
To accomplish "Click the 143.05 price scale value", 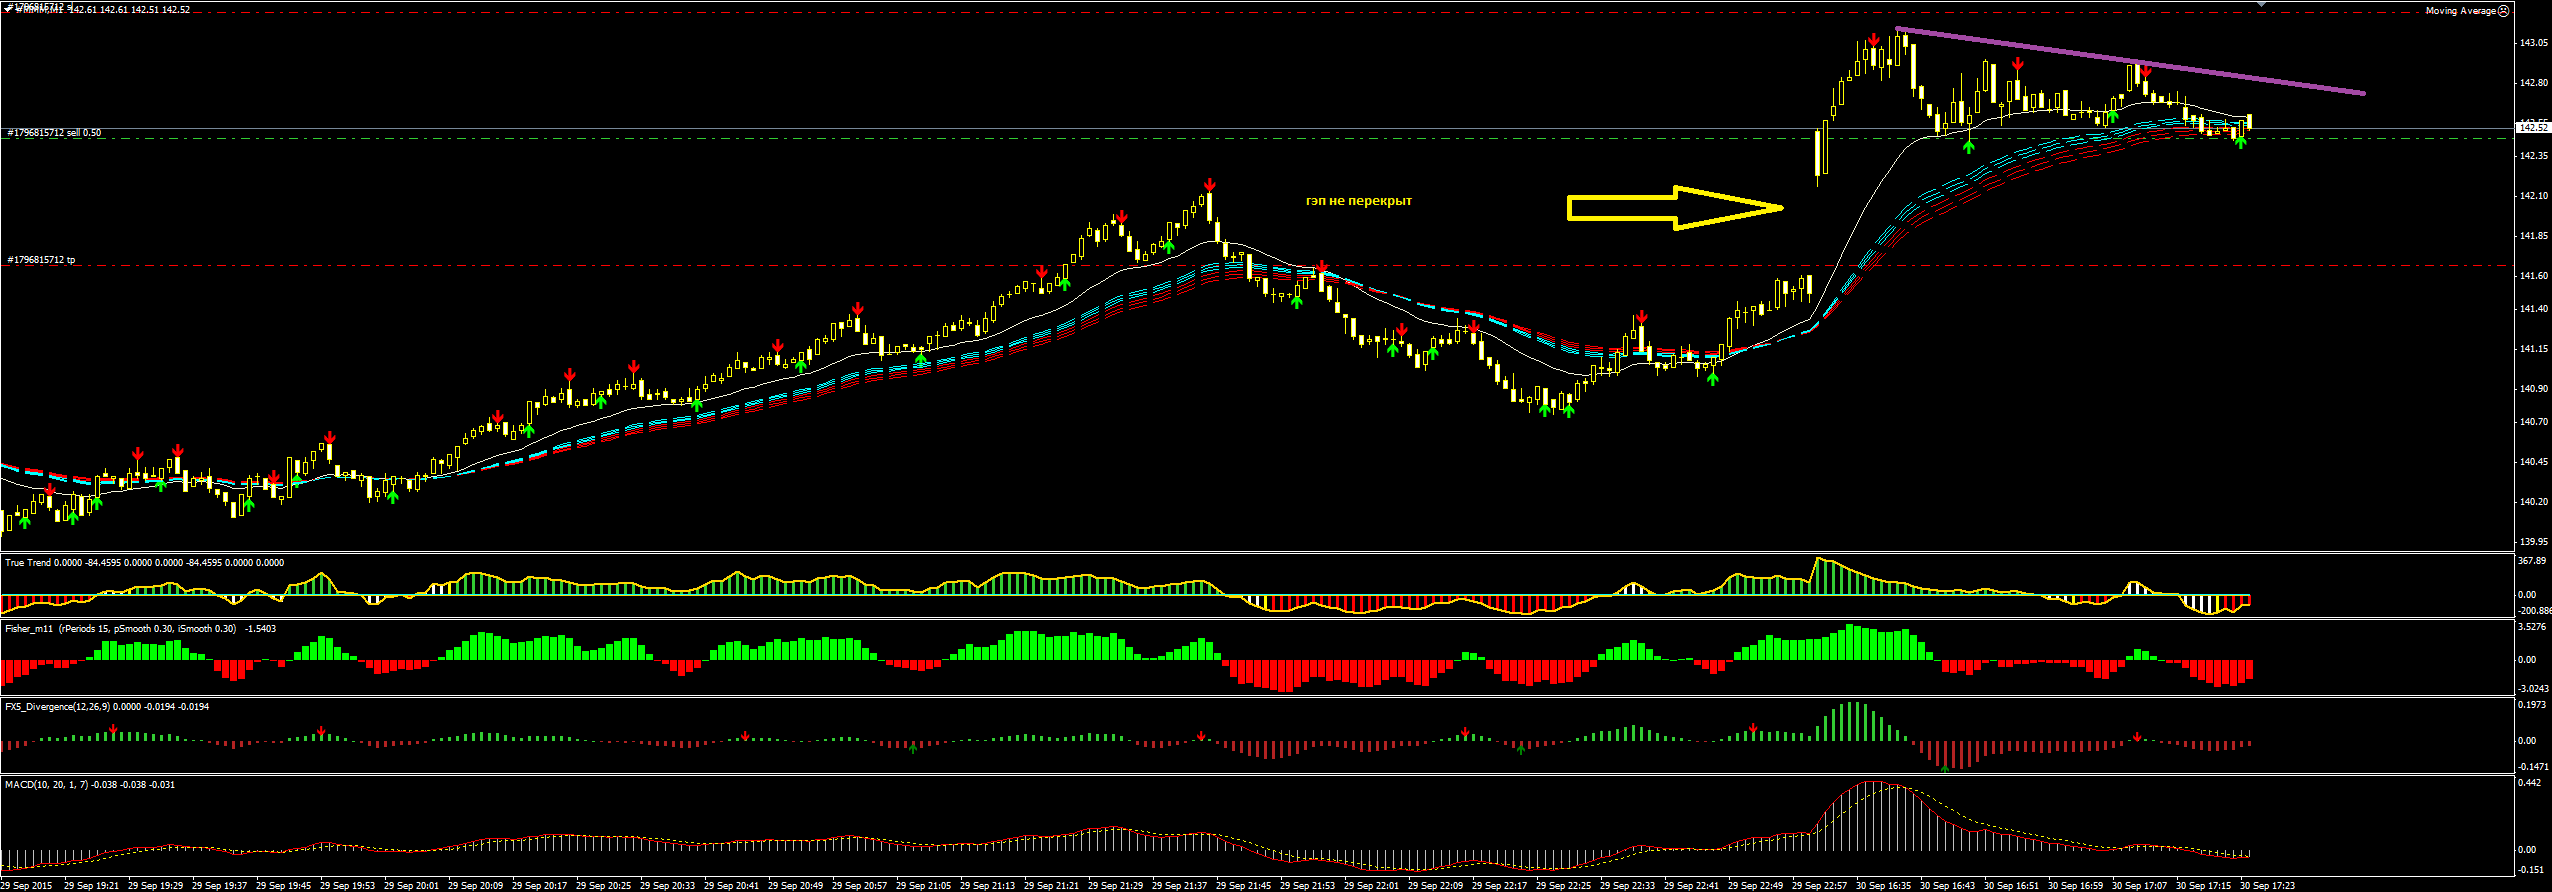I will 2533,43.
